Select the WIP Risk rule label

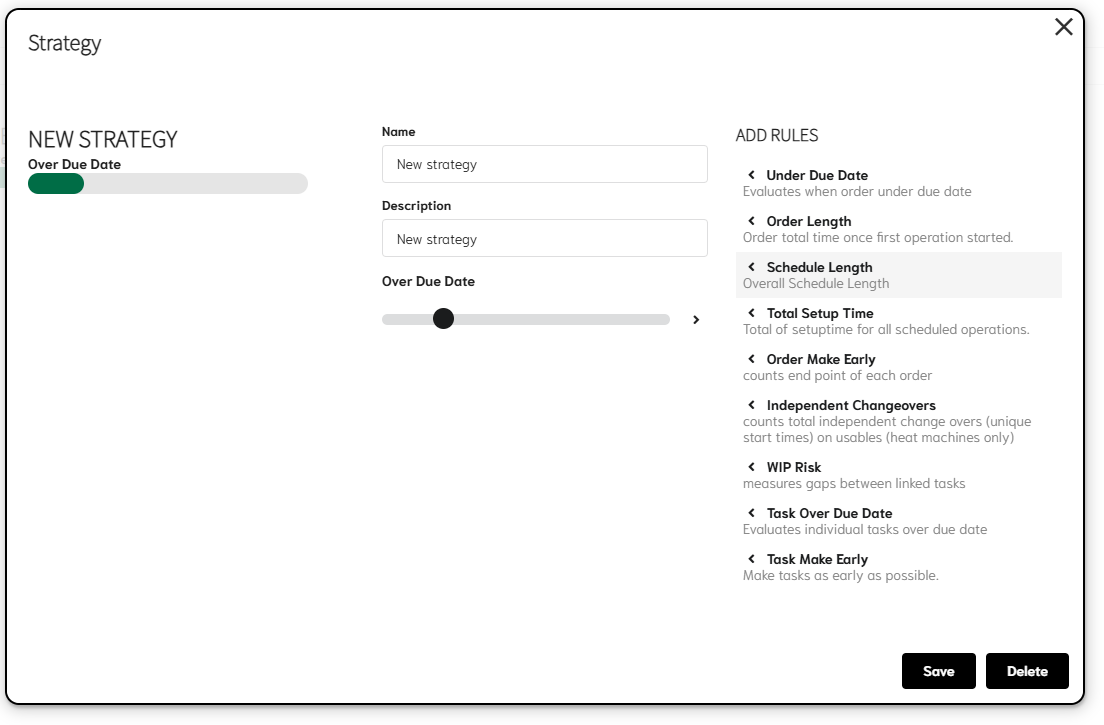tap(793, 467)
